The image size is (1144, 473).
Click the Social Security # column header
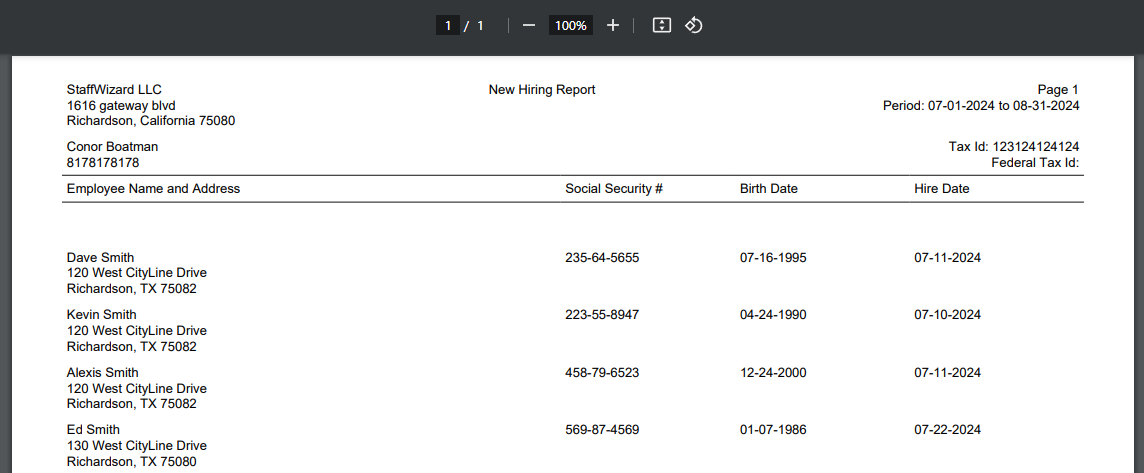point(614,188)
